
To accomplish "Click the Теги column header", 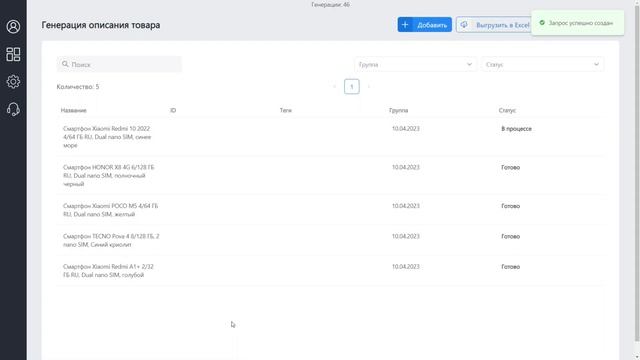I will coord(286,111).
